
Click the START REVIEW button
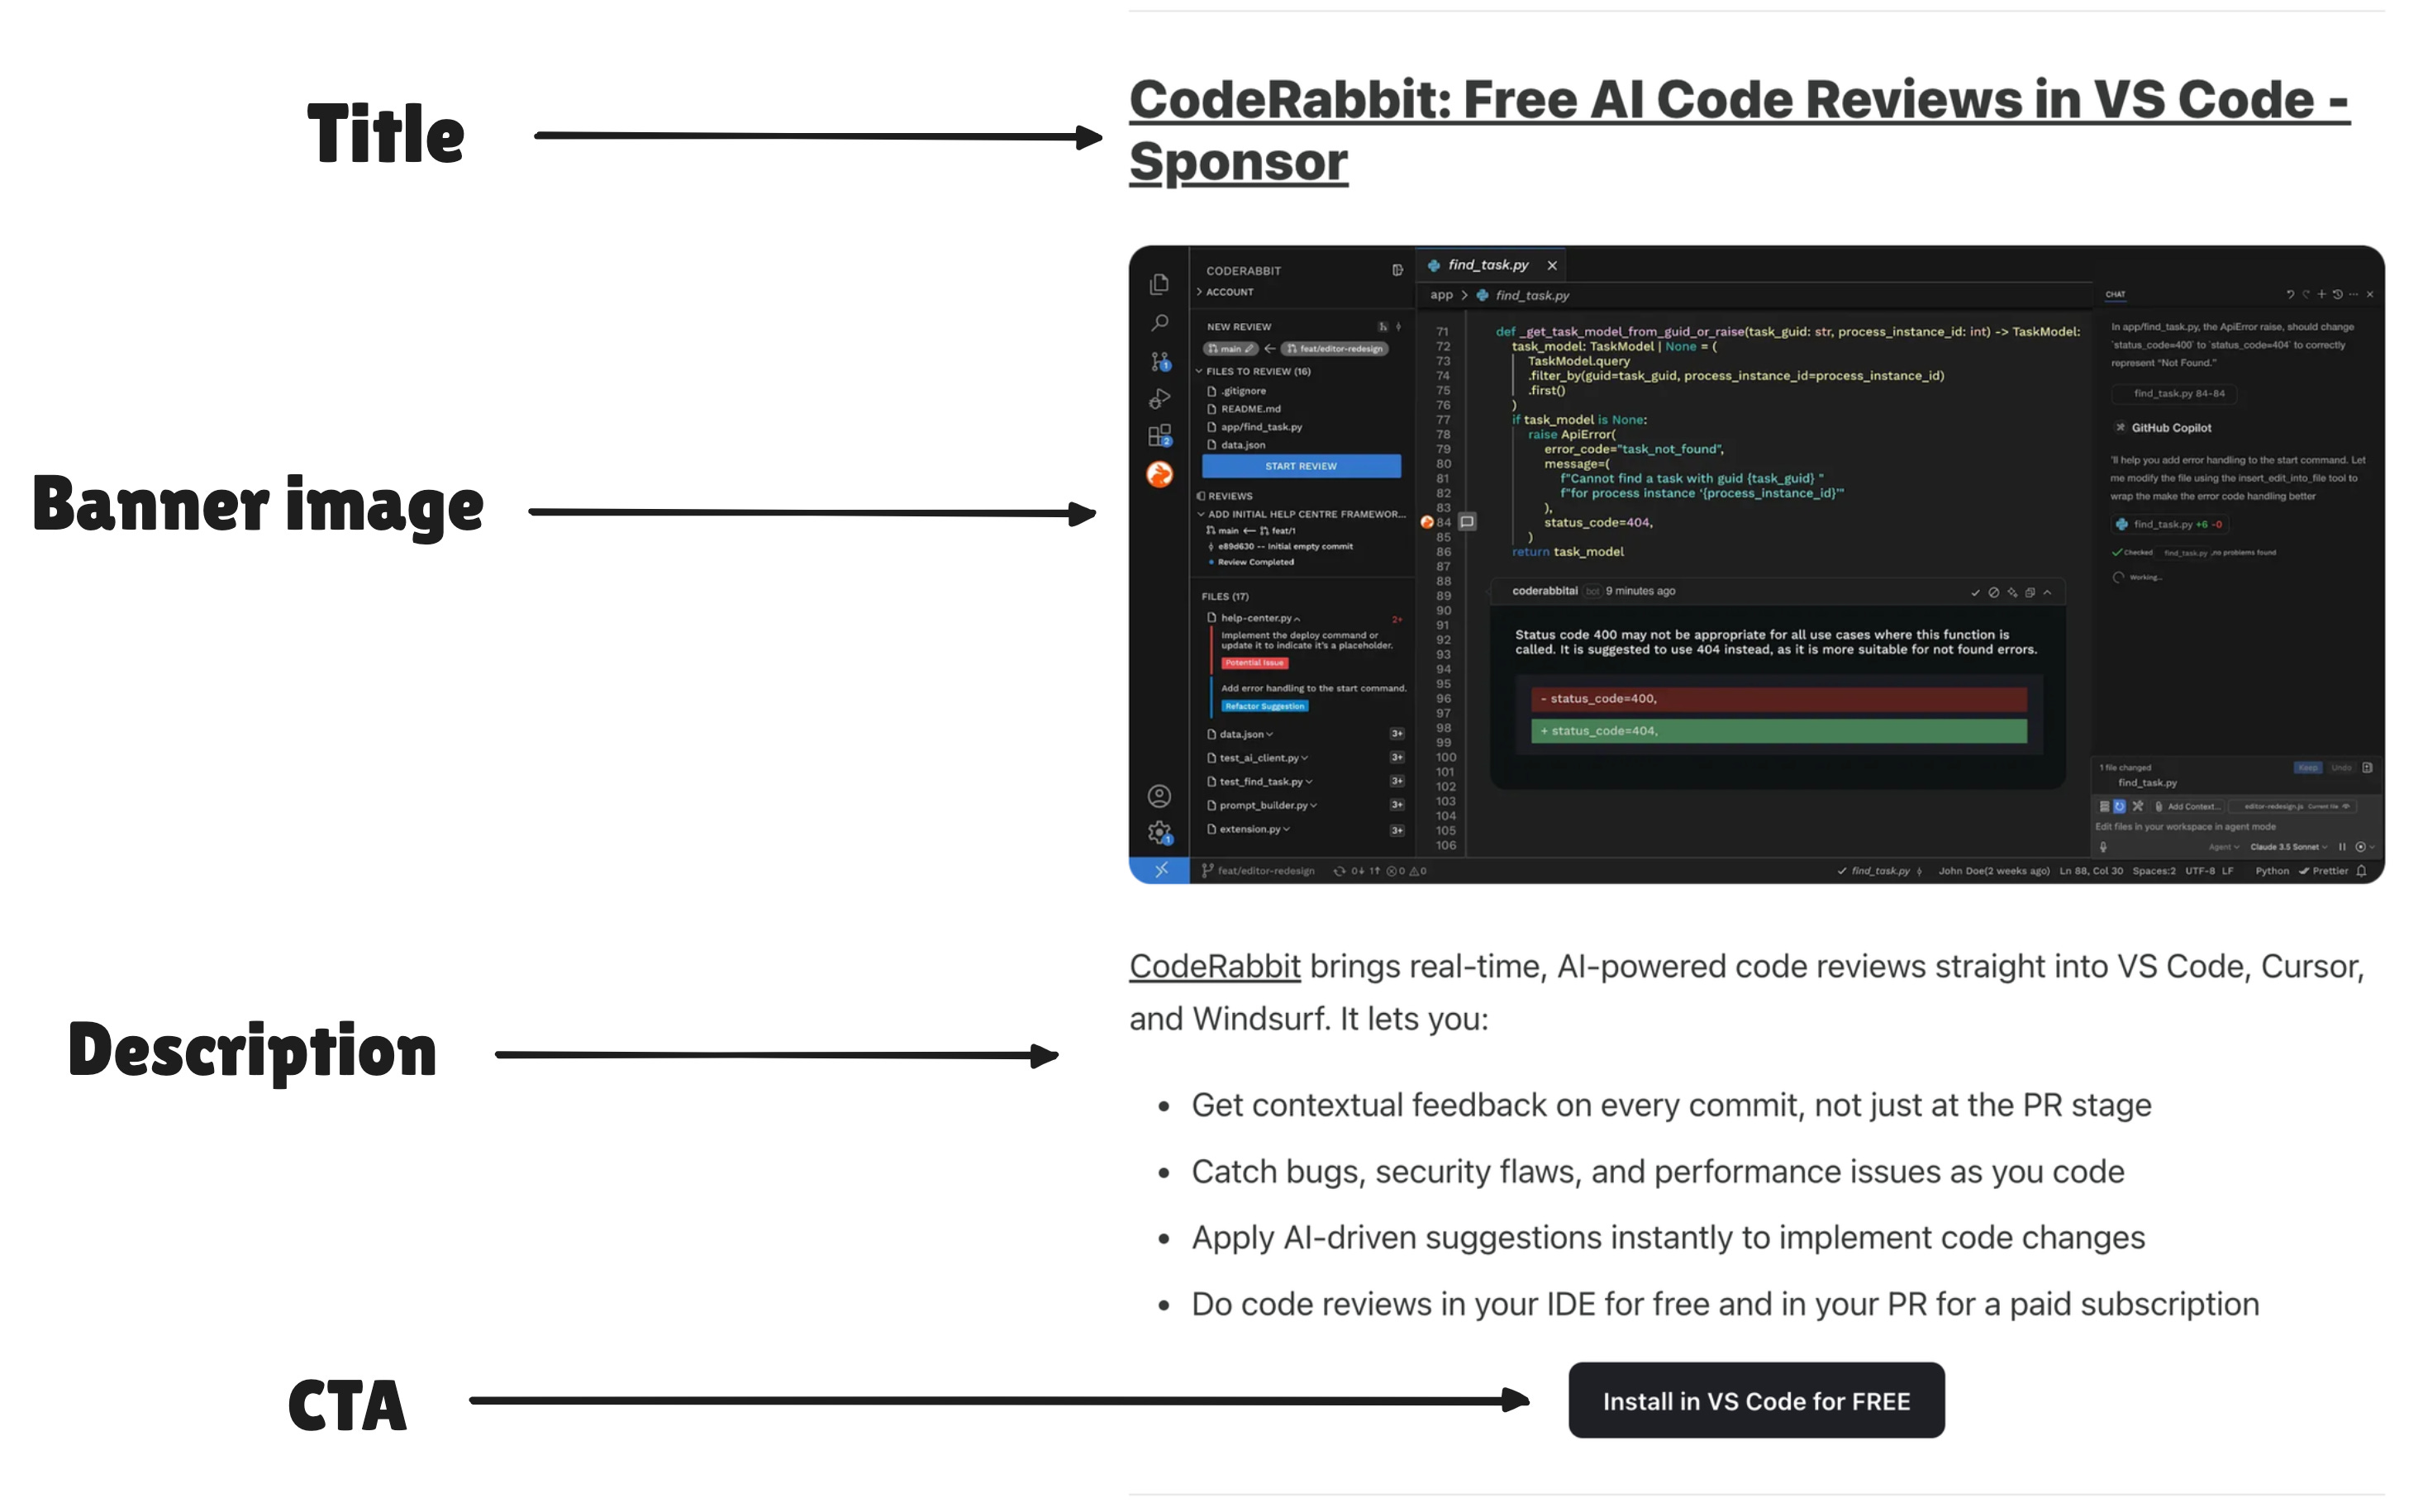click(x=1300, y=466)
